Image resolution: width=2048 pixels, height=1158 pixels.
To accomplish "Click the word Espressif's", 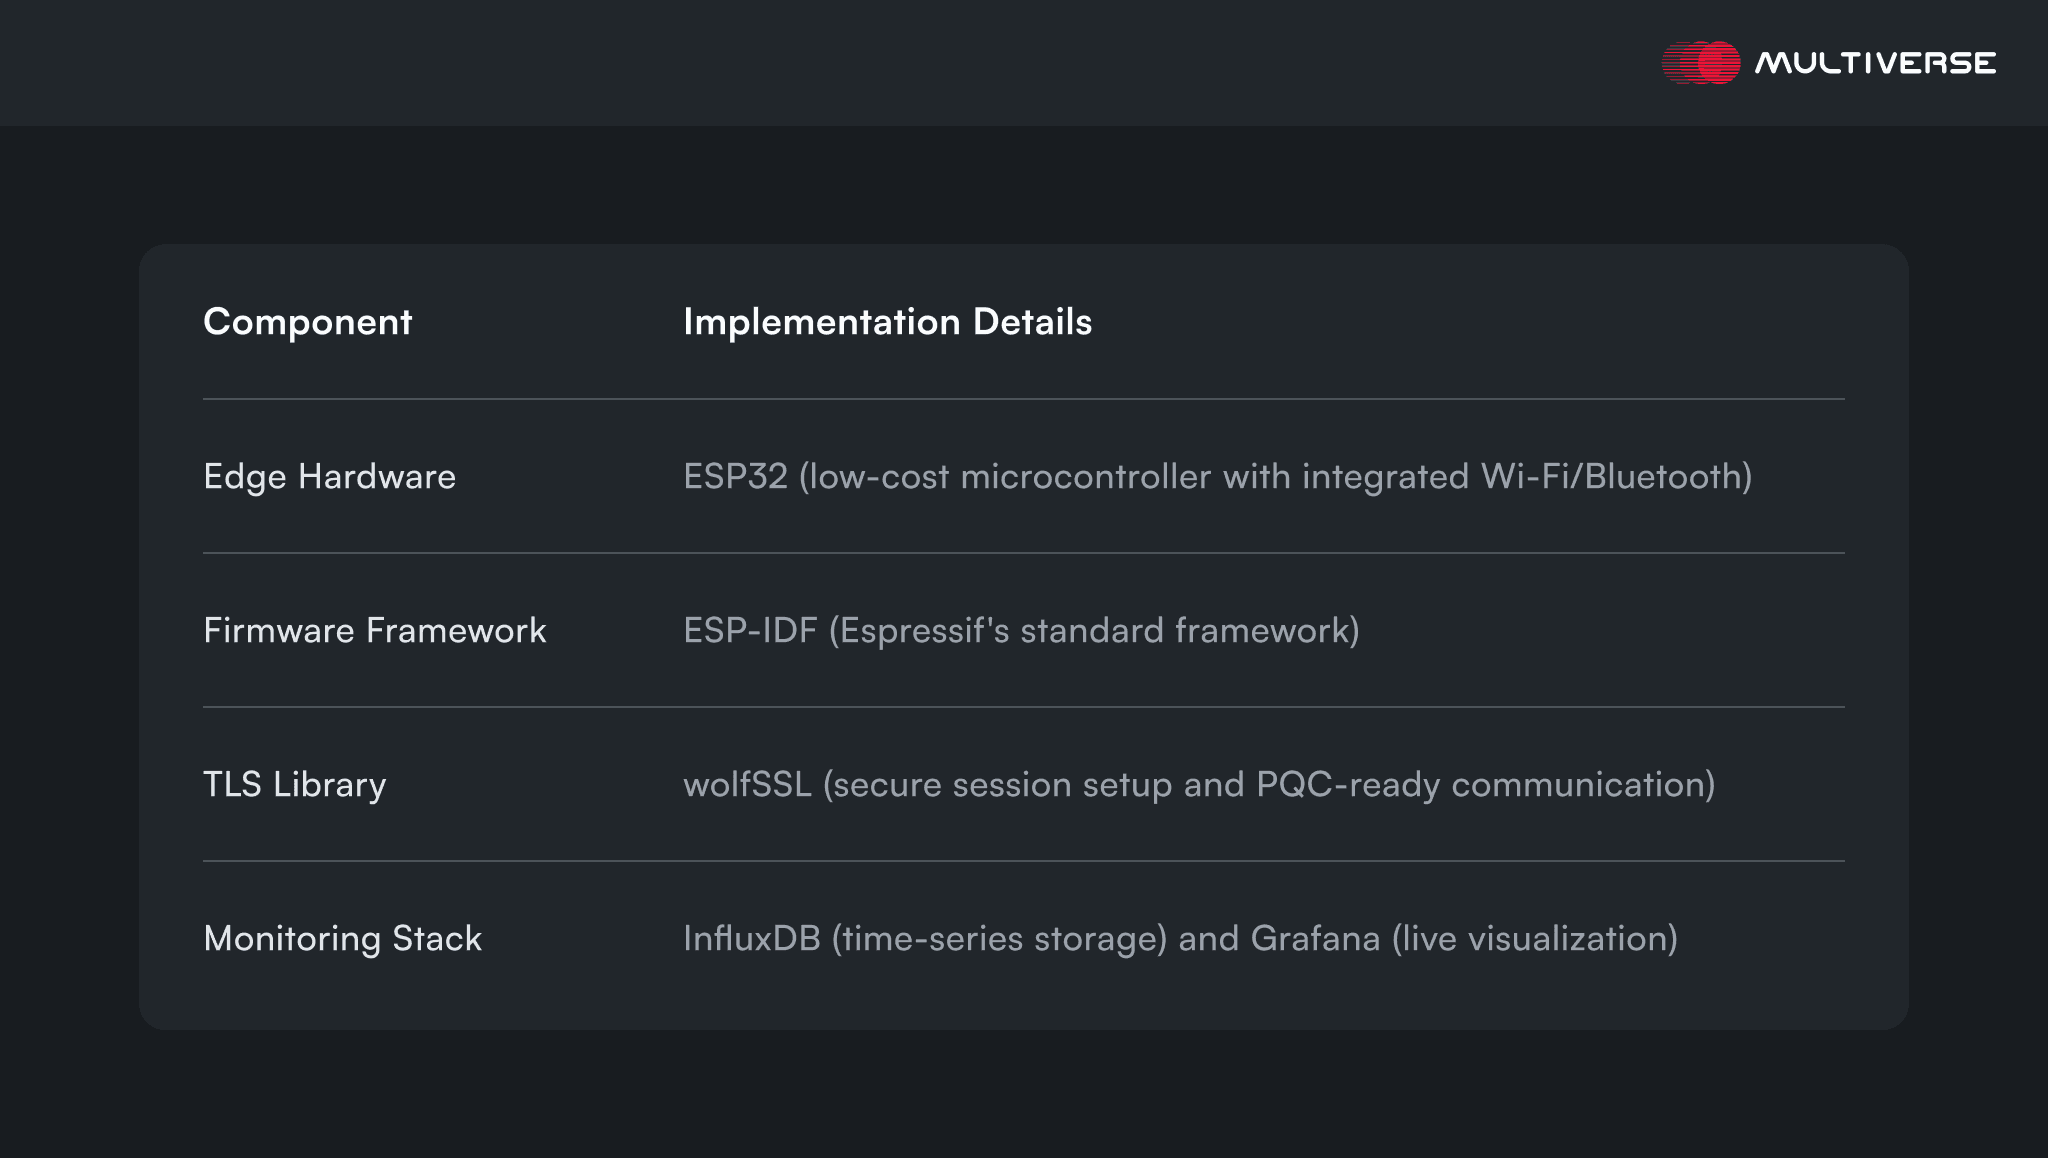I will coord(925,631).
